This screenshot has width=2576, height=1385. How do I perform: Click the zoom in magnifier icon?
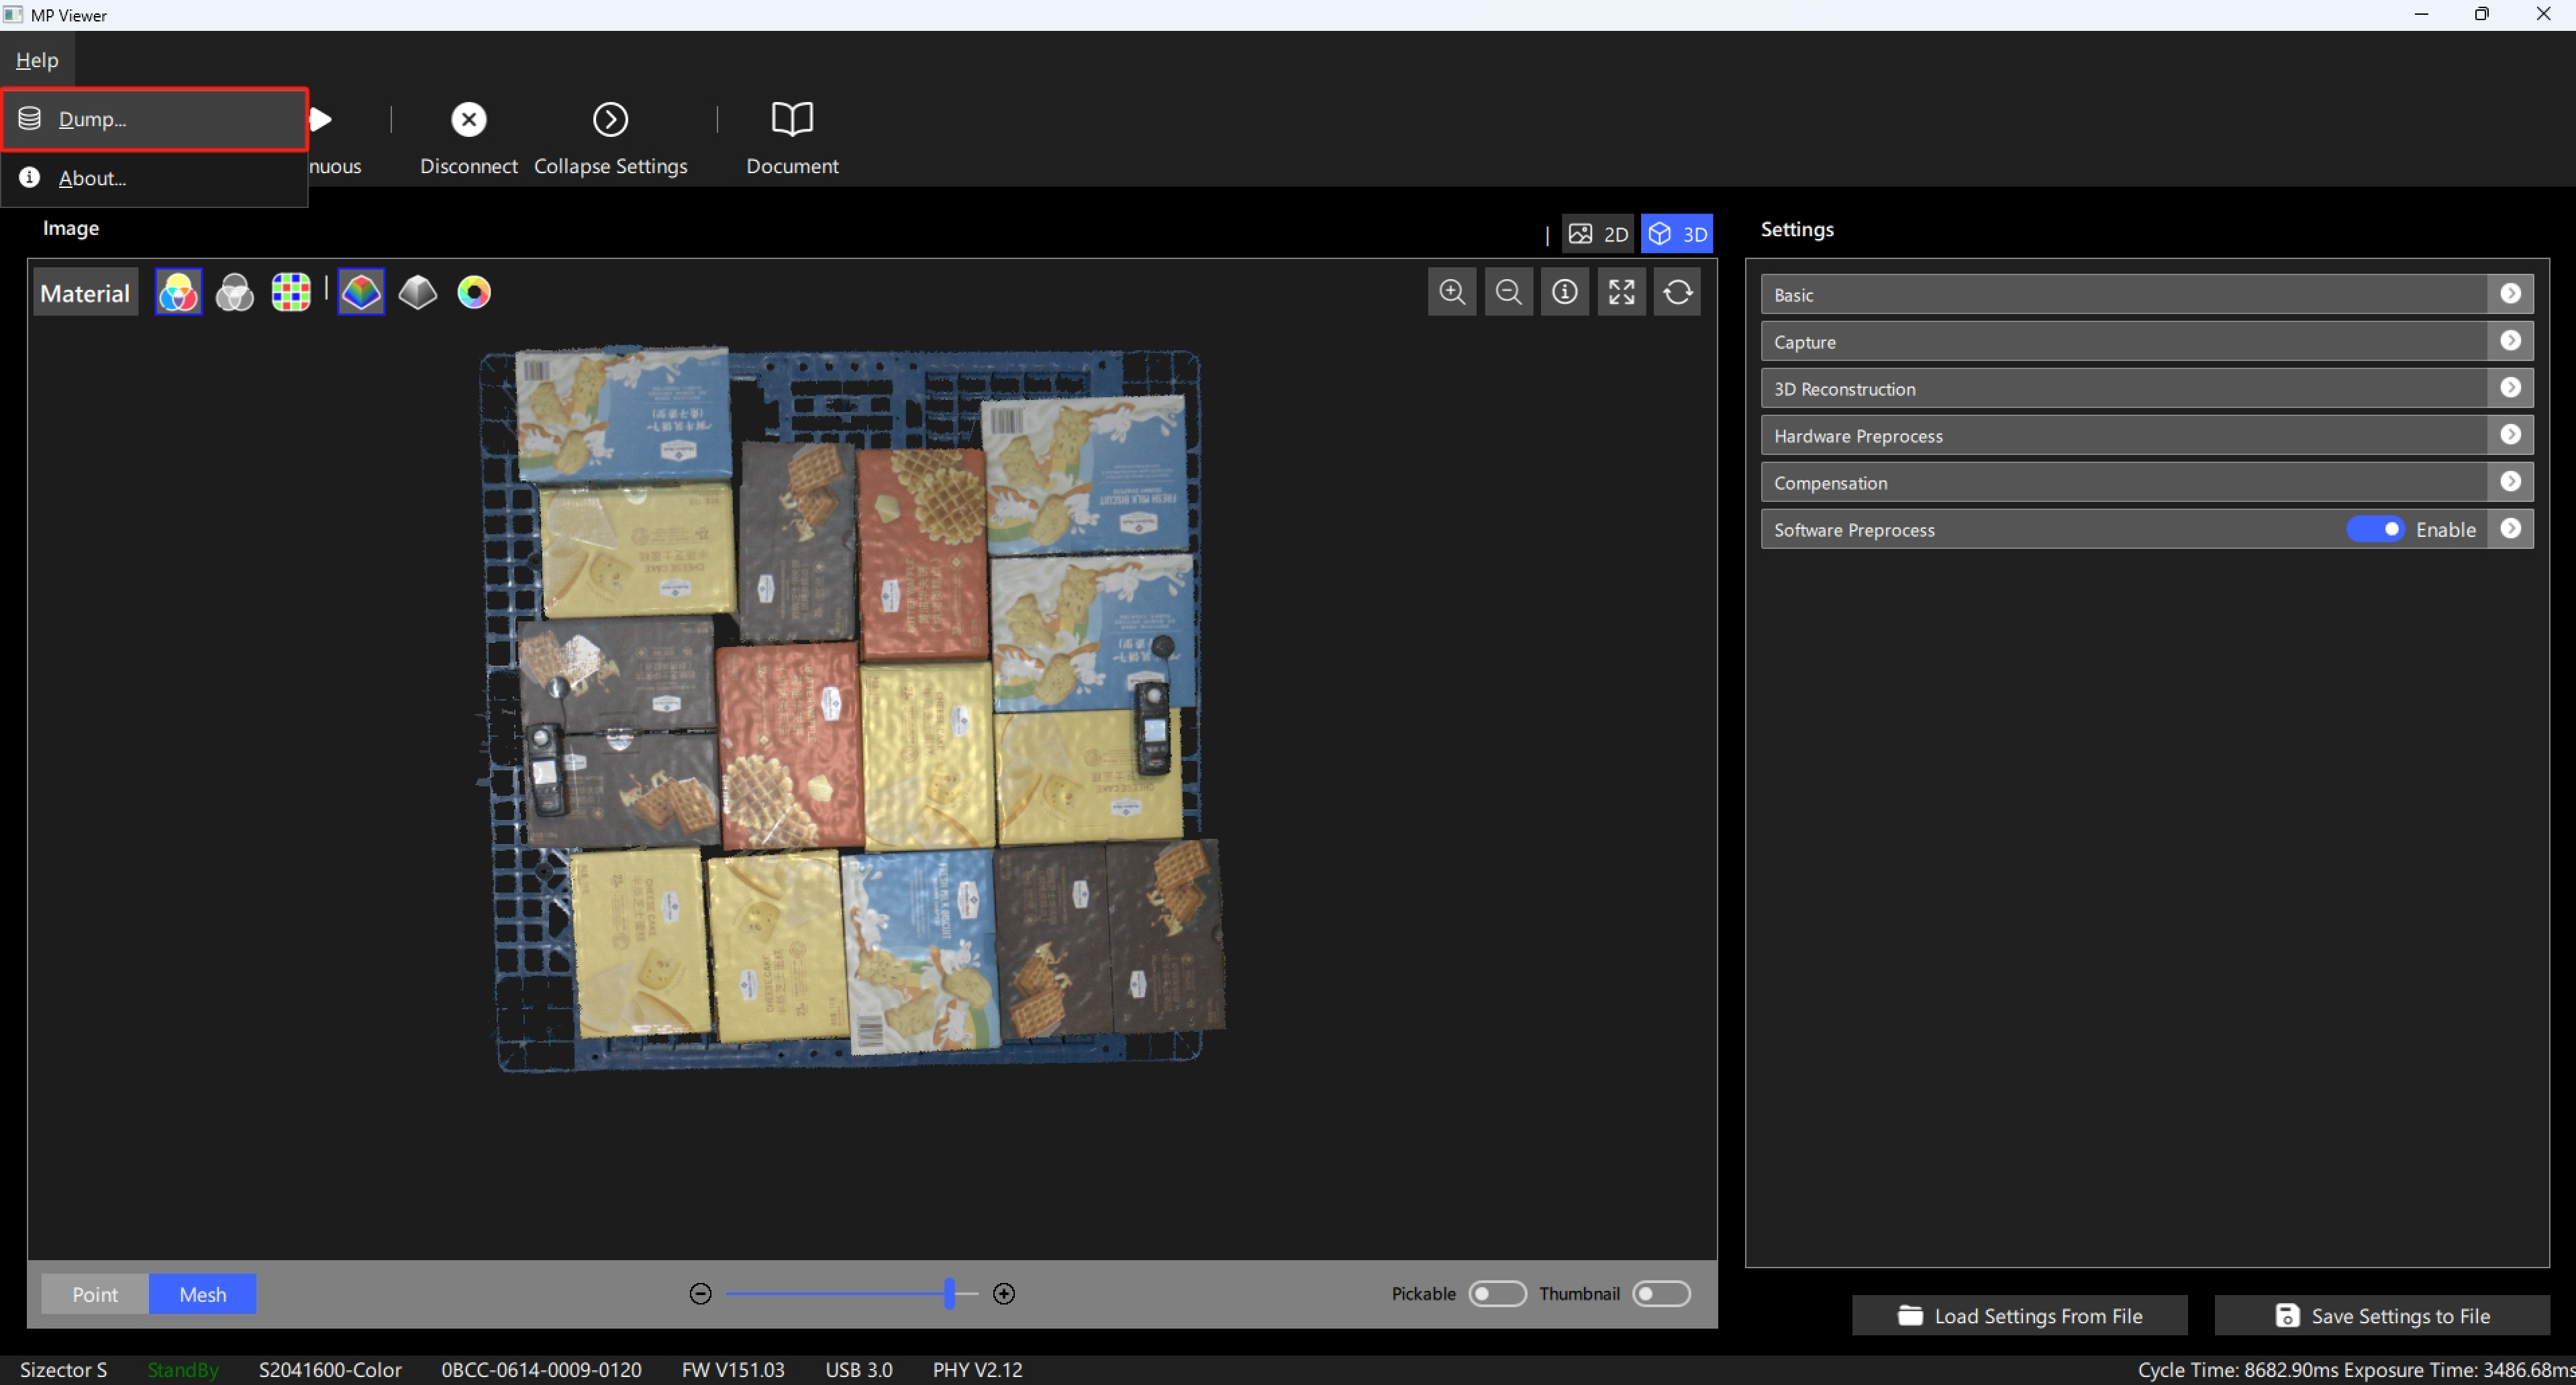click(1452, 292)
